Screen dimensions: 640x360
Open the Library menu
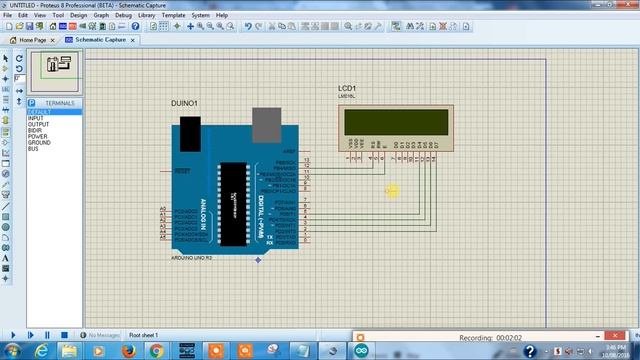point(146,15)
